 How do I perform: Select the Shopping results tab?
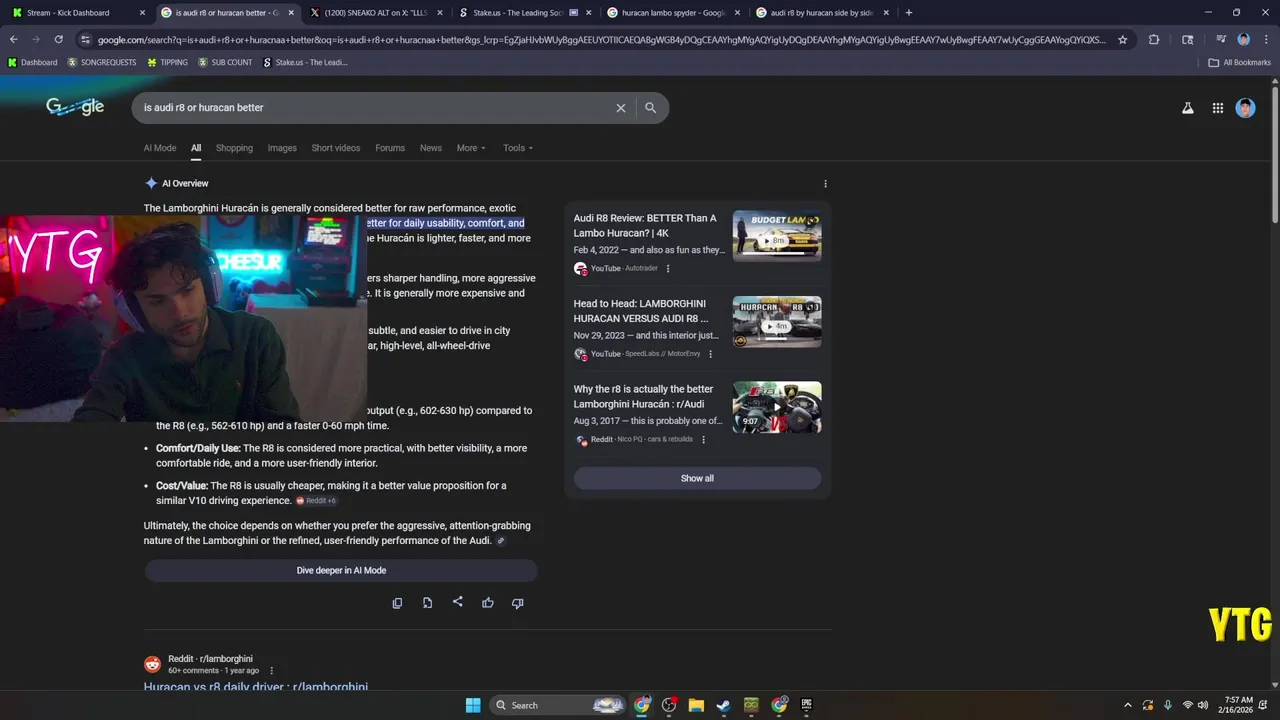(234, 148)
